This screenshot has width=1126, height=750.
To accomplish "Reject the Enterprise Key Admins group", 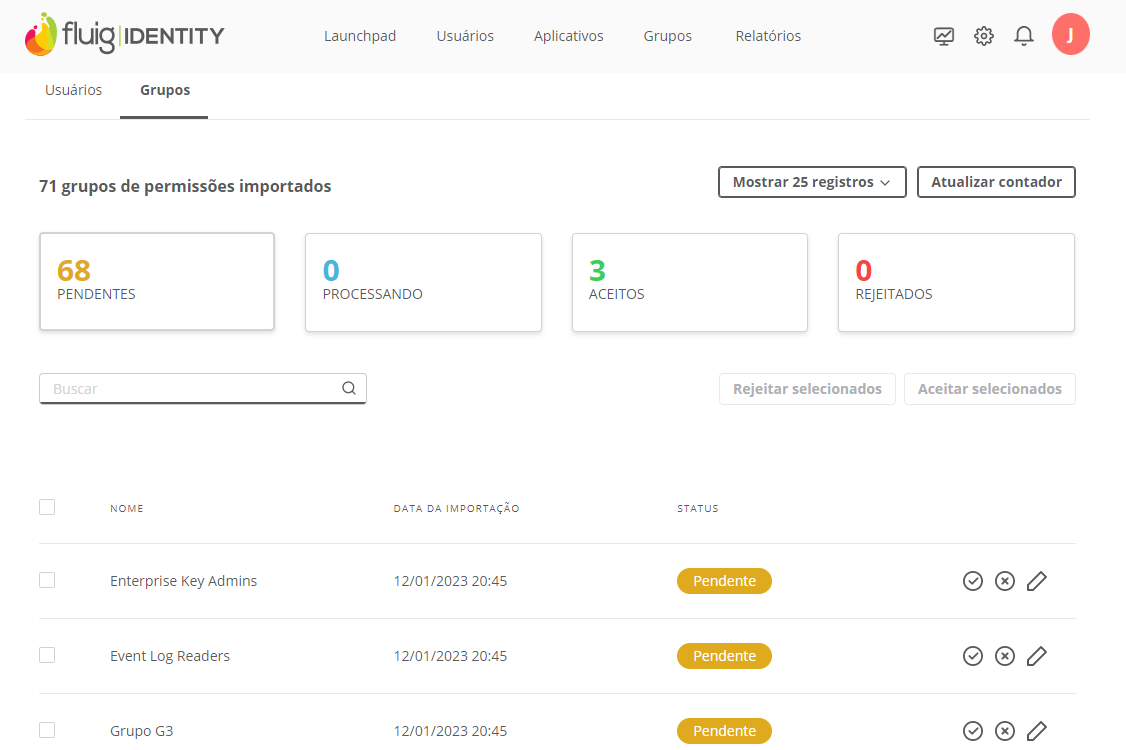I will (1005, 581).
